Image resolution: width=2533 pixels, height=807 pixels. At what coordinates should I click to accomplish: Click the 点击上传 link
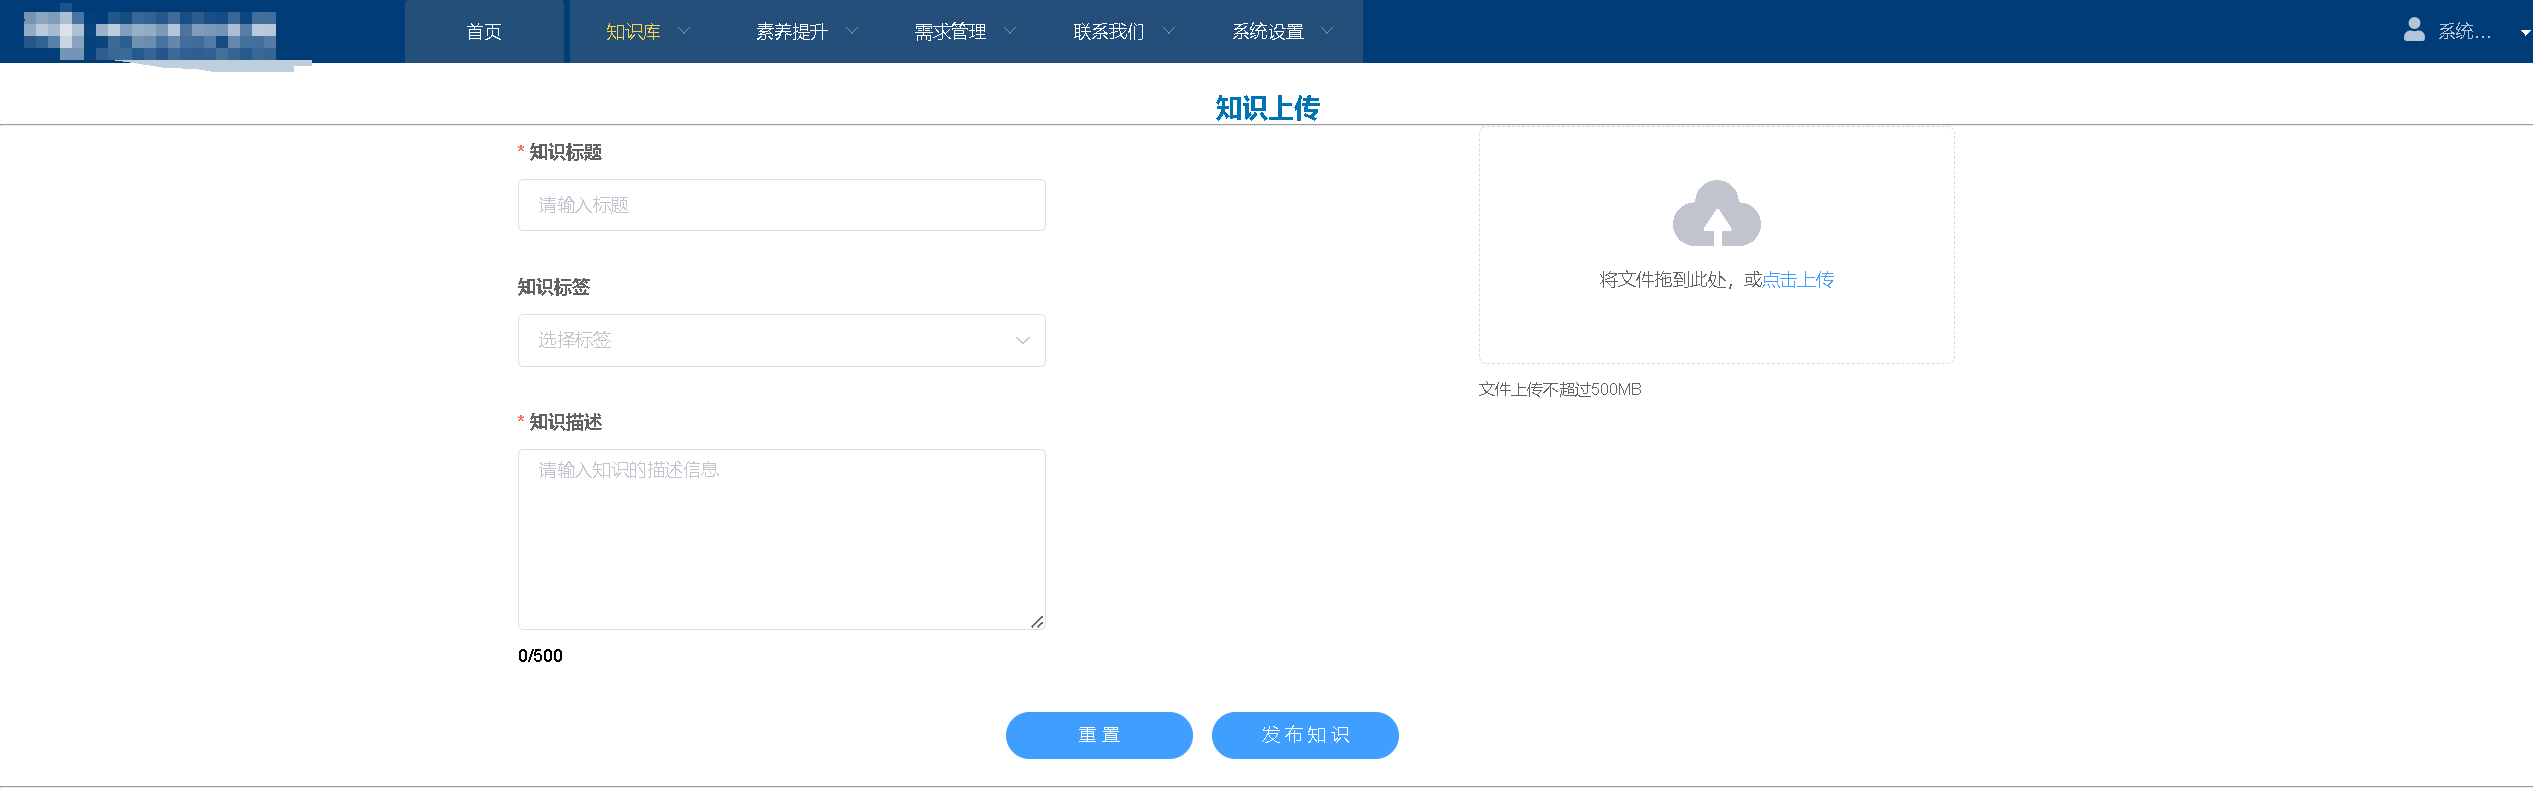[1798, 280]
